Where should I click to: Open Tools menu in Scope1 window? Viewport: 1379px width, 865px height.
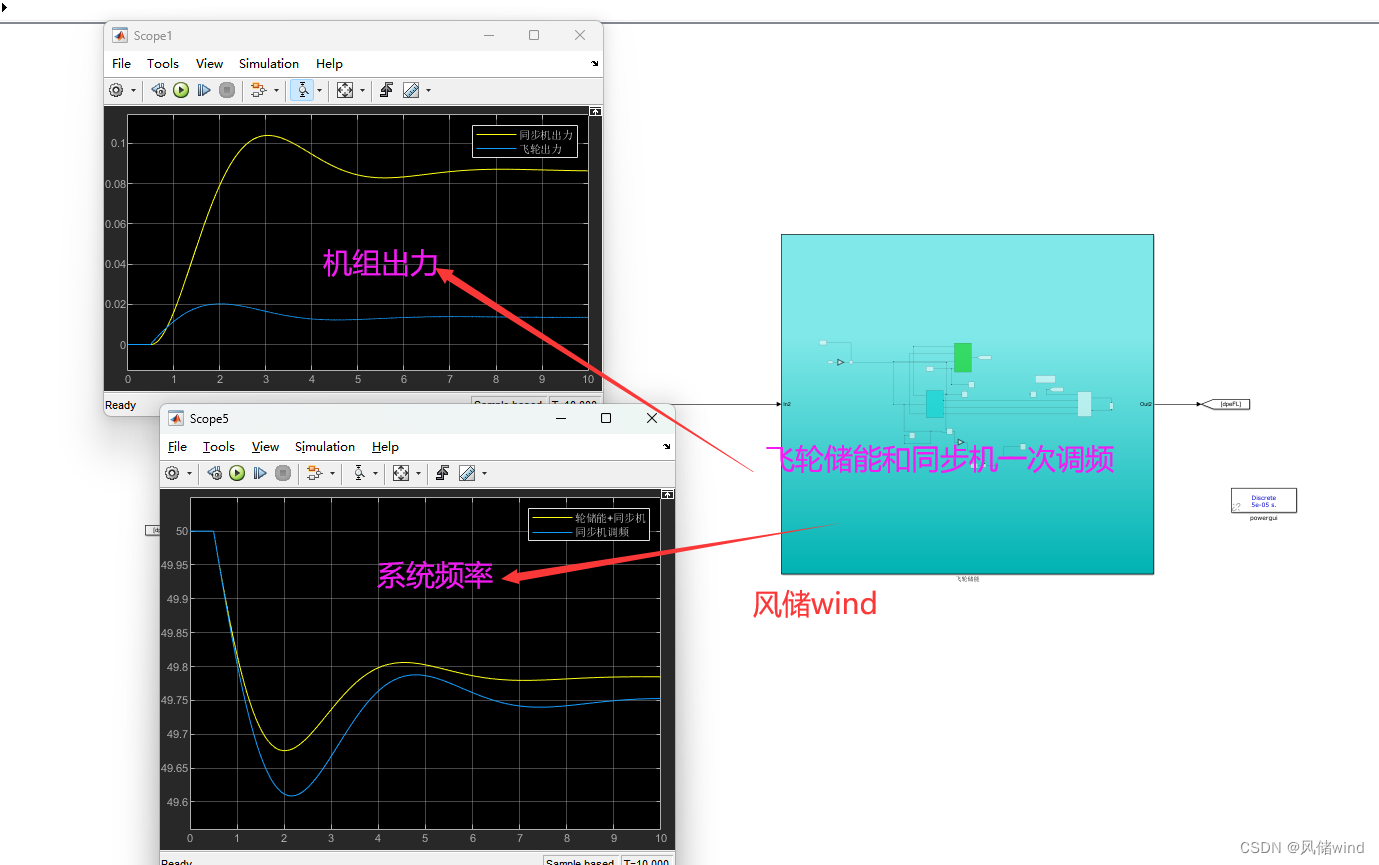[163, 63]
